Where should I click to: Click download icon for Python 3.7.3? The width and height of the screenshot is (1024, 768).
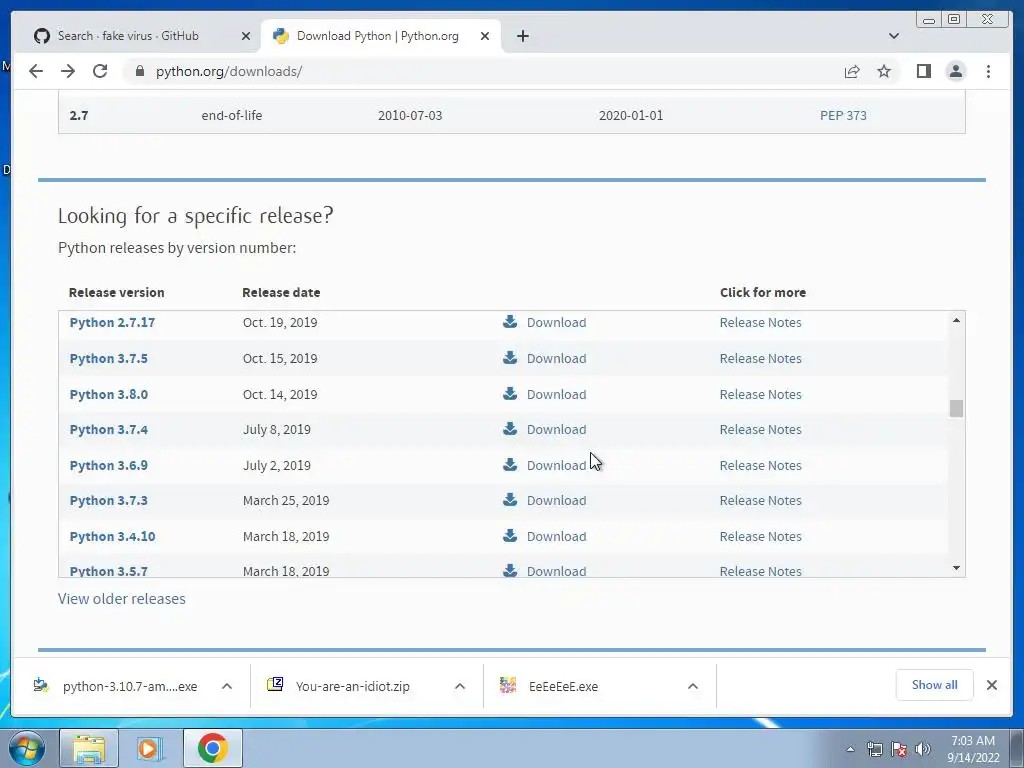point(510,500)
